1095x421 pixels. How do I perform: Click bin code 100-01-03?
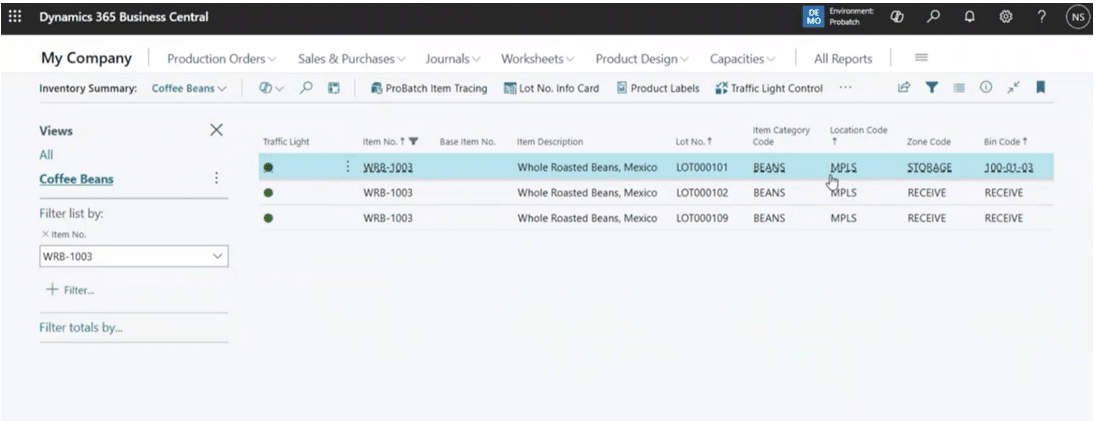[x=1009, y=168]
